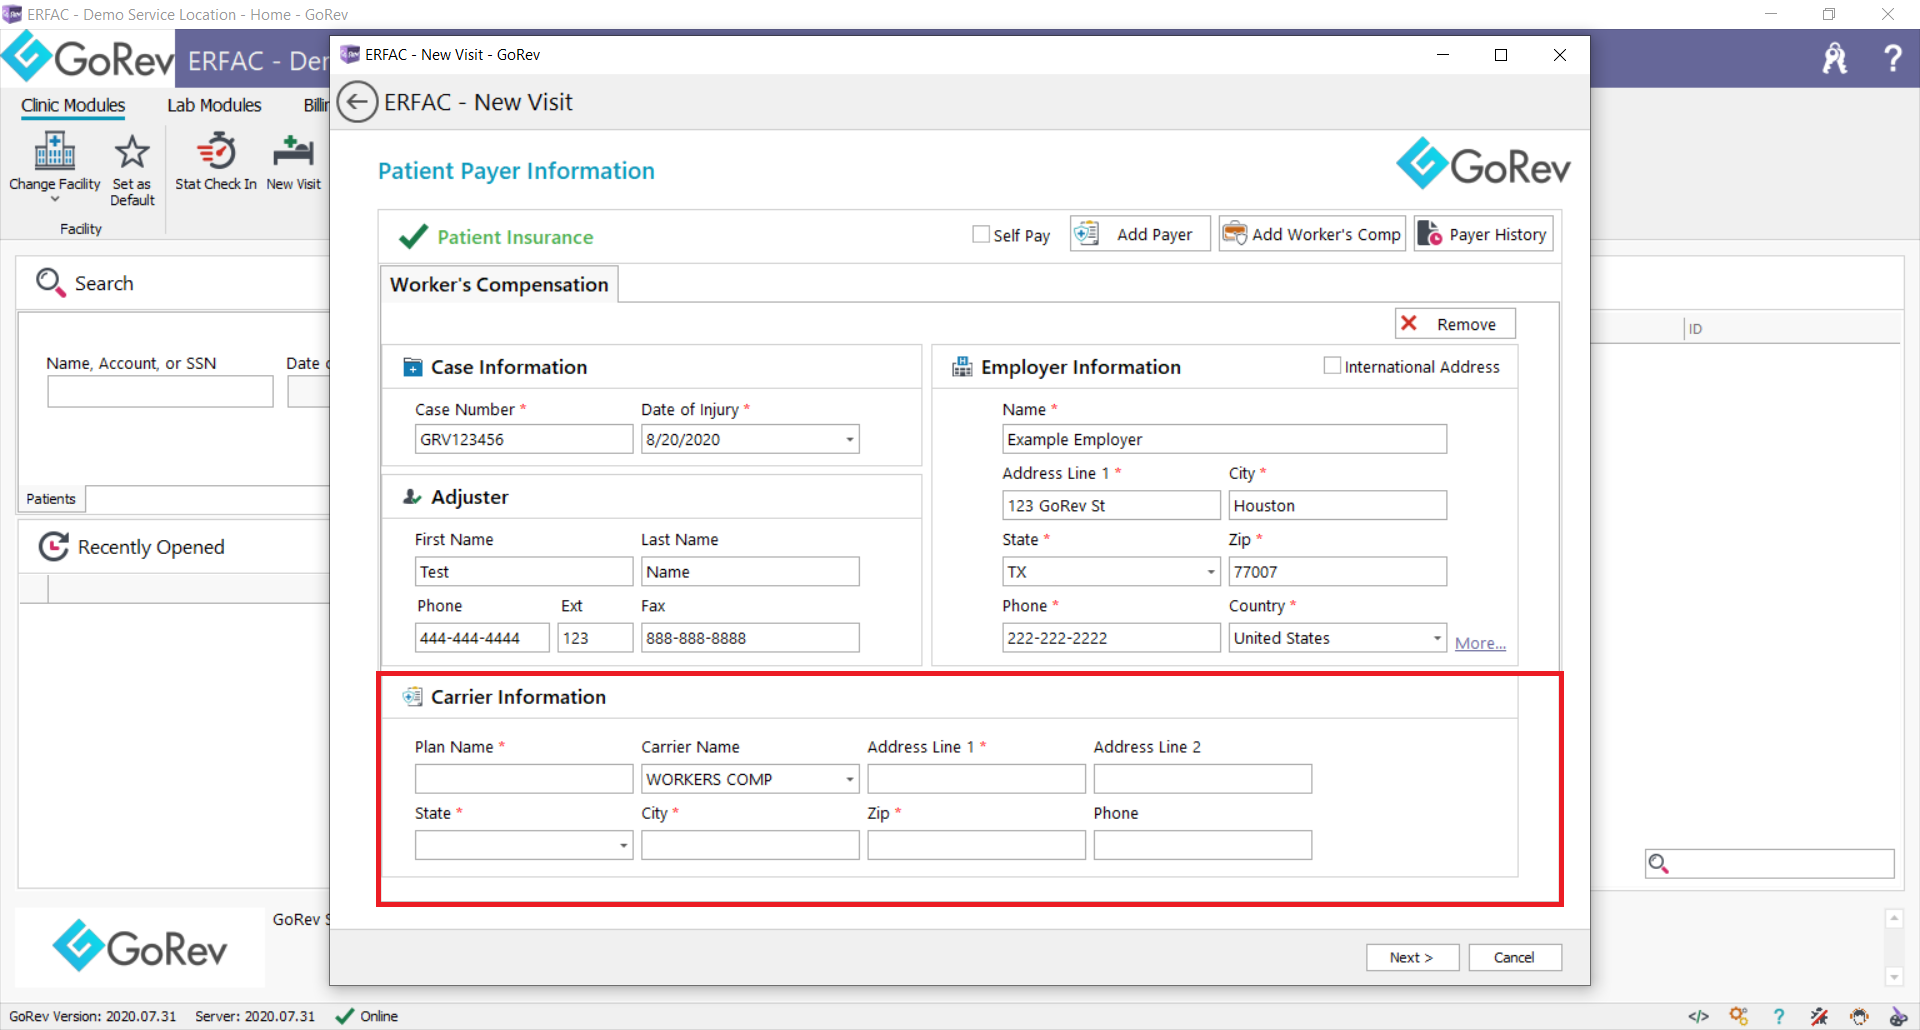Click the Adjuster Phone field

pos(482,638)
